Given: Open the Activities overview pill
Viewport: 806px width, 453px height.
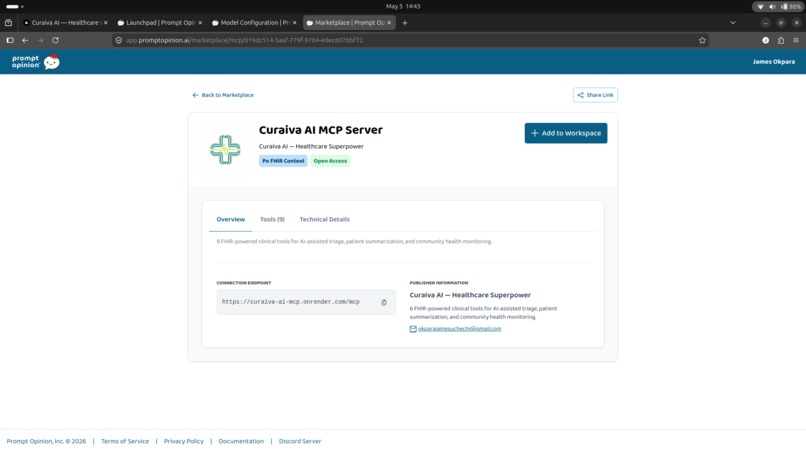Looking at the screenshot, I should pyautogui.click(x=14, y=7).
